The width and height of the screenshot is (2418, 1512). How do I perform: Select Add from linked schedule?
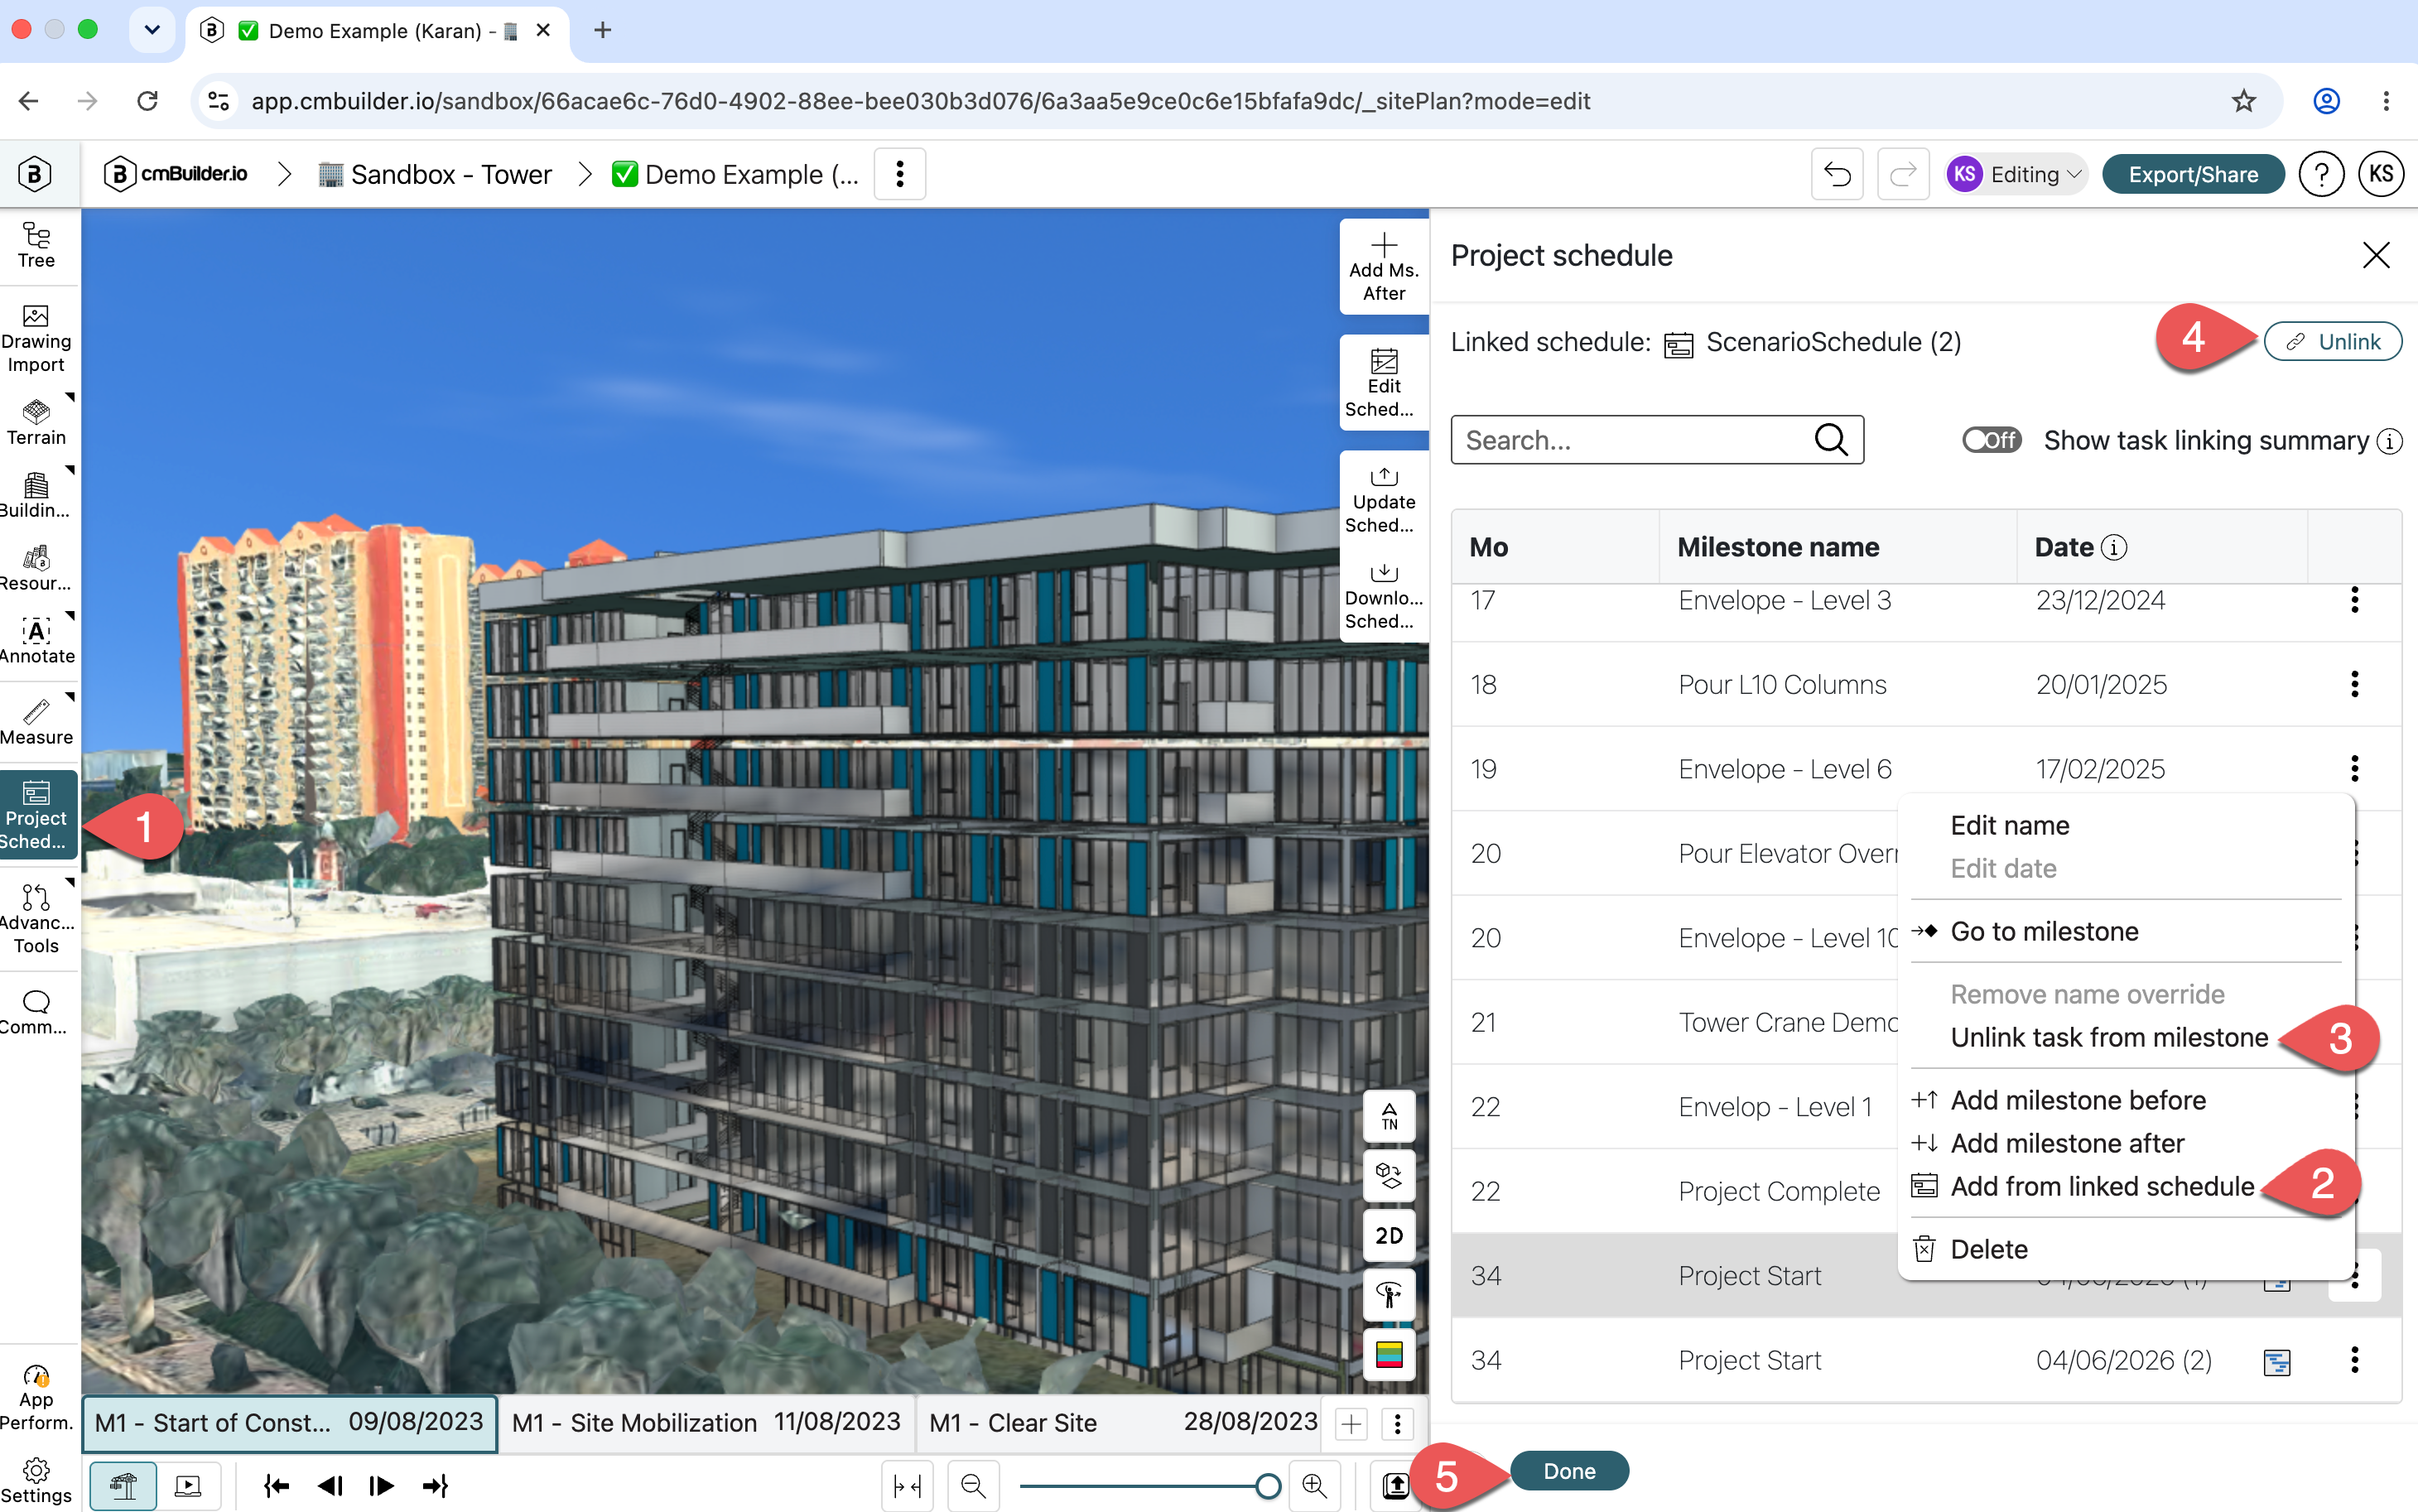[2102, 1186]
